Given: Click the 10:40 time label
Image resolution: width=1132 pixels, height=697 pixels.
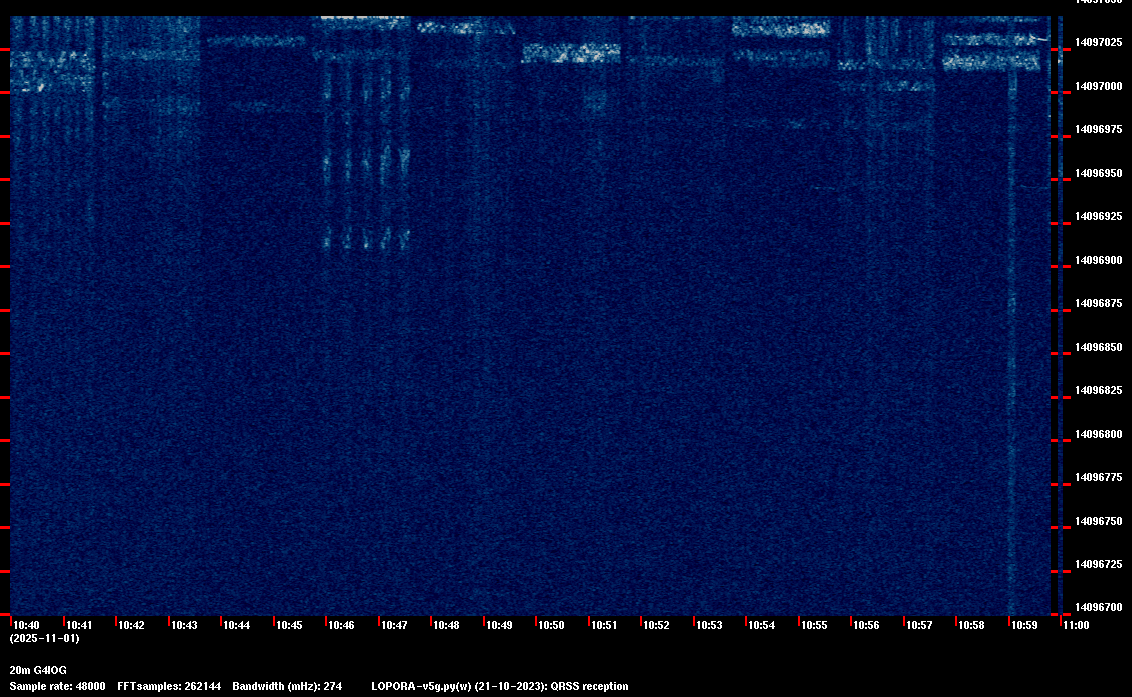Looking at the screenshot, I should pos(27,625).
